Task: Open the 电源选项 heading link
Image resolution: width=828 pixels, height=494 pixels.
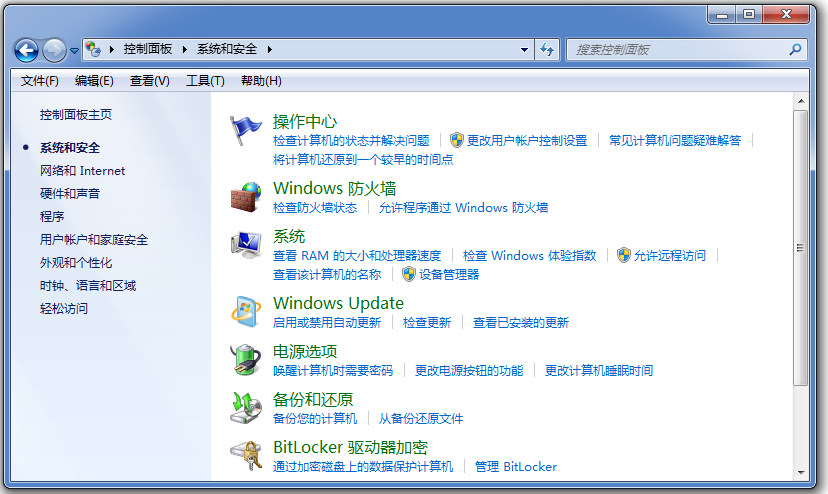Action: (305, 351)
